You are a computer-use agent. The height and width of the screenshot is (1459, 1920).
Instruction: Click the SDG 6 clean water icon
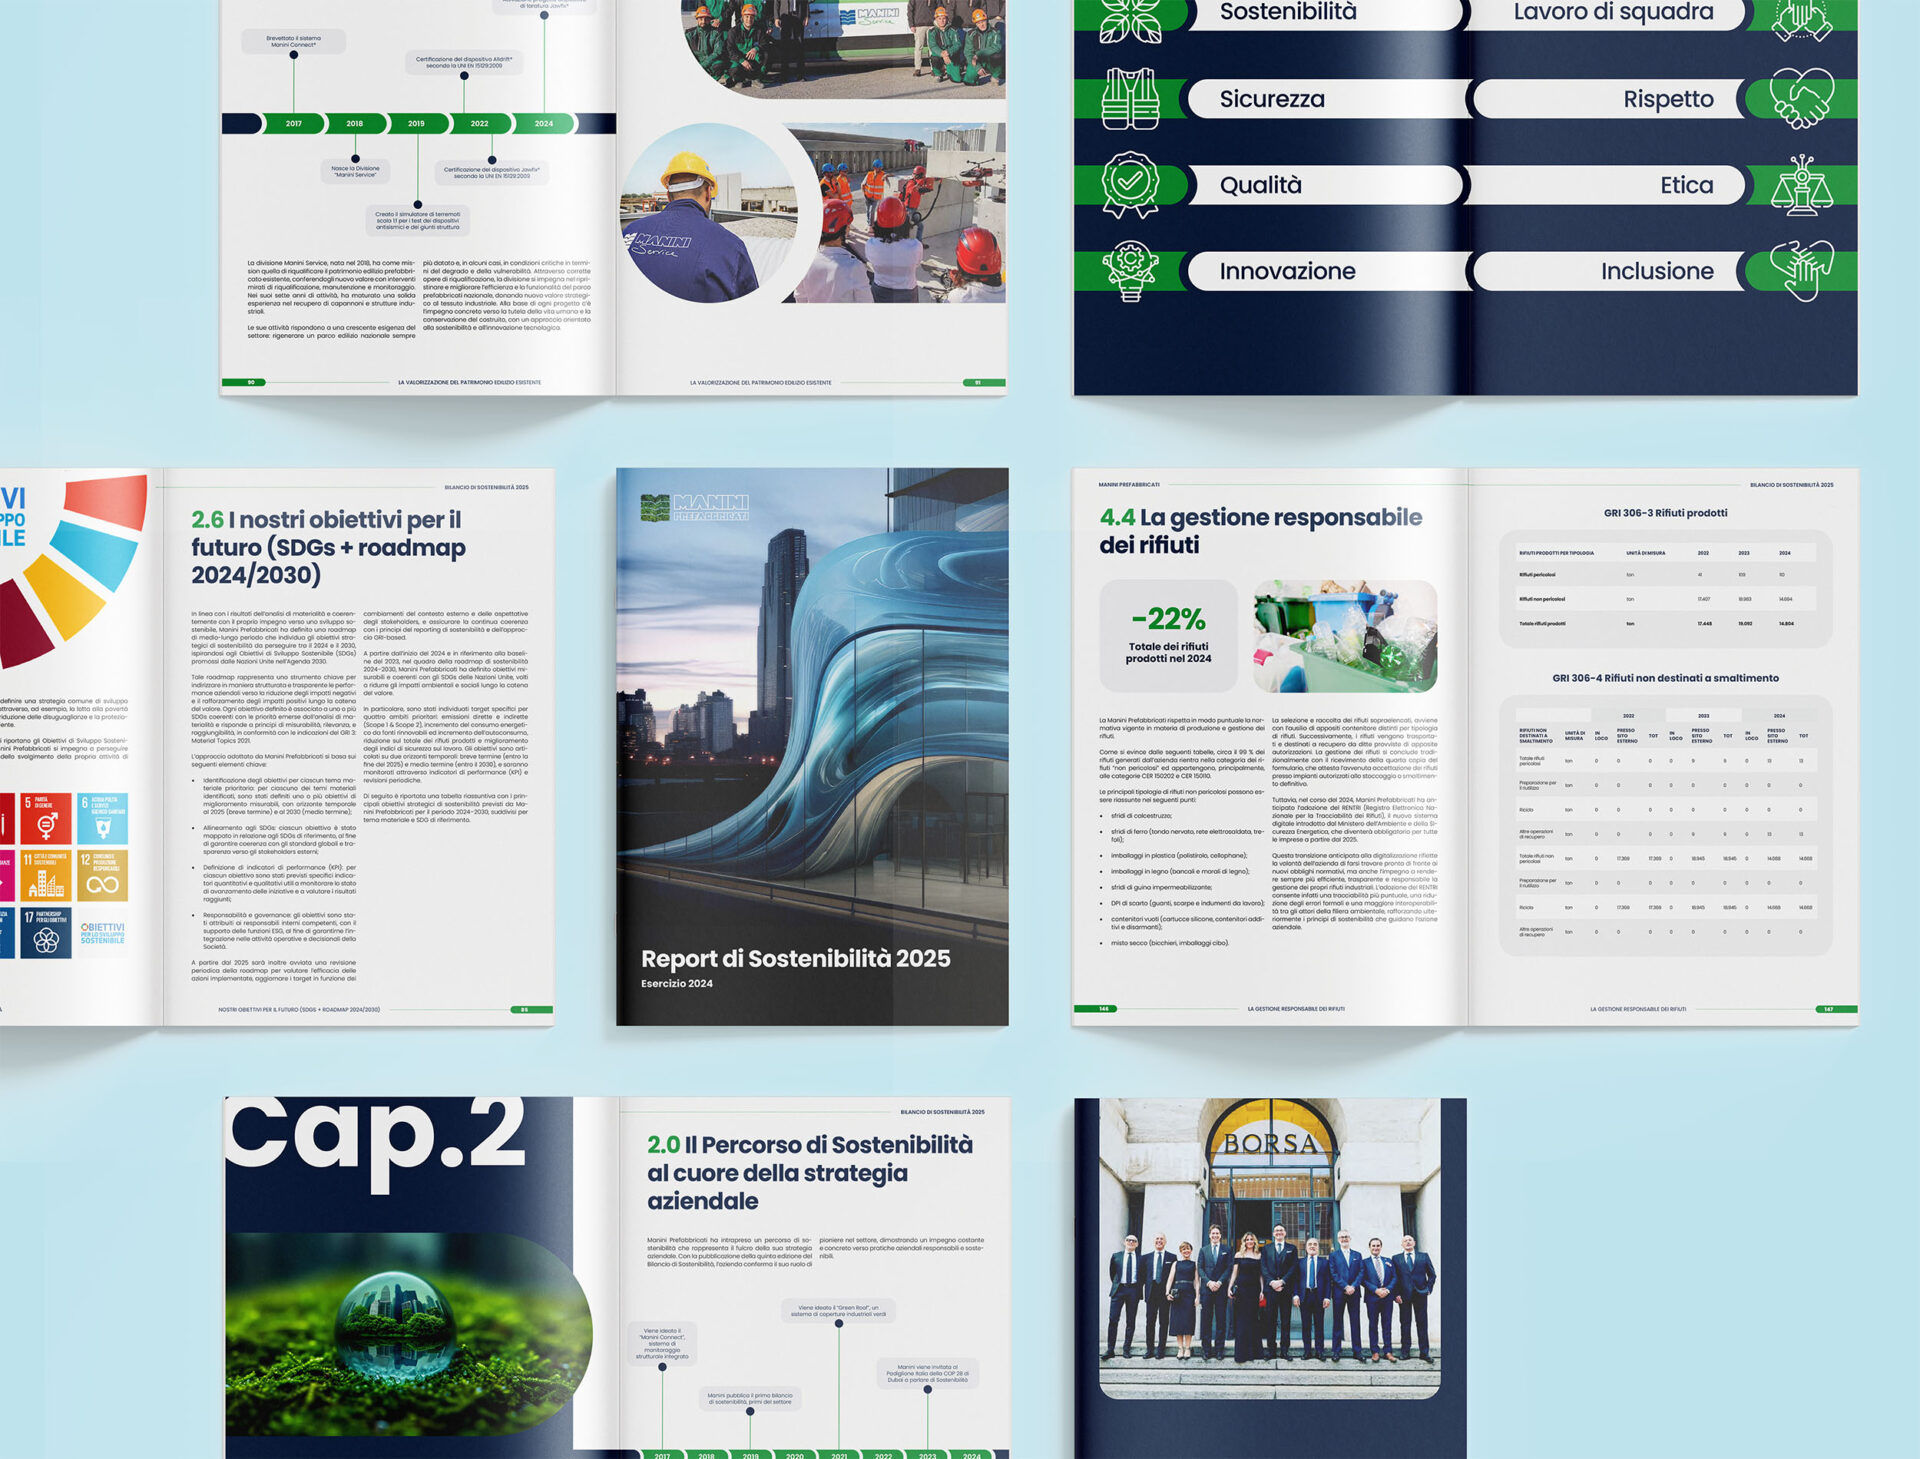pyautogui.click(x=102, y=818)
